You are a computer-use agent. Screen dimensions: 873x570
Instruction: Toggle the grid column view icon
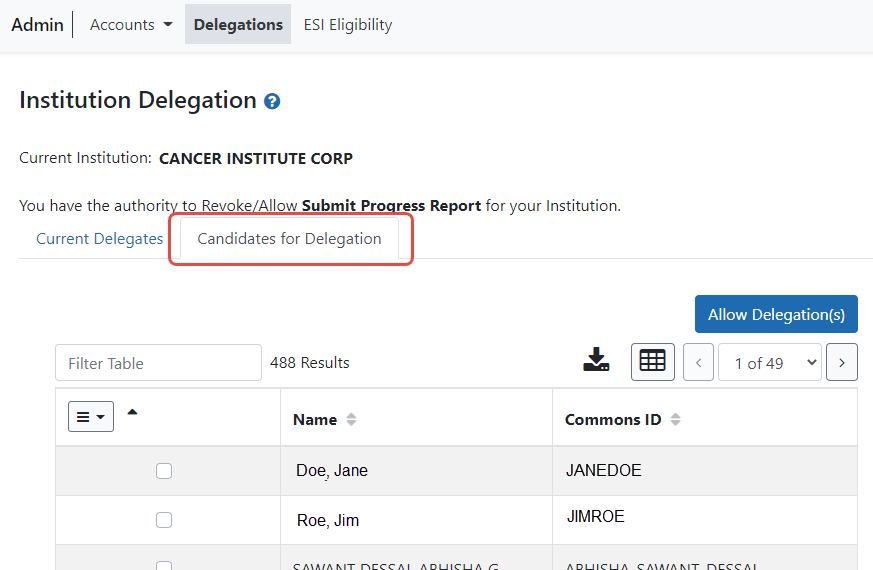click(652, 362)
